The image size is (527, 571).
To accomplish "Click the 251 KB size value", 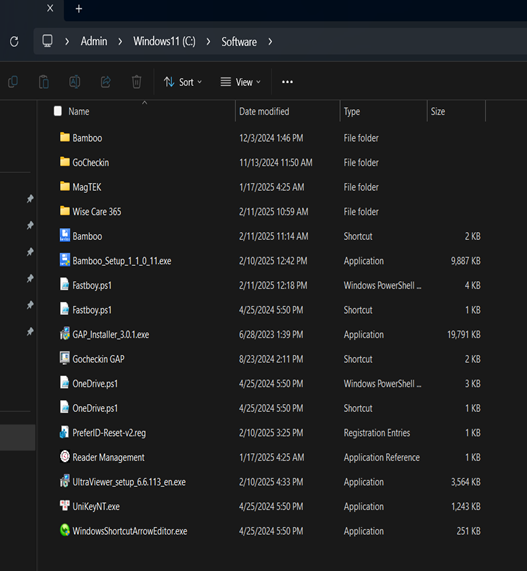I will [468, 531].
